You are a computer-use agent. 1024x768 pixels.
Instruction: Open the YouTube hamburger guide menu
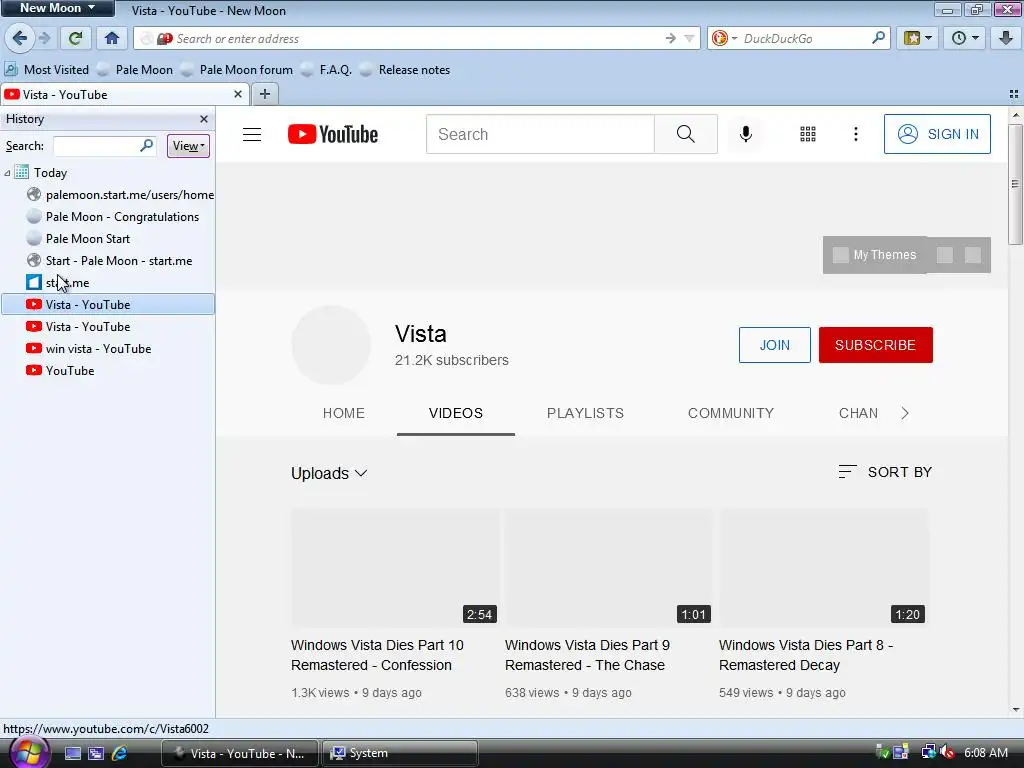tap(252, 135)
